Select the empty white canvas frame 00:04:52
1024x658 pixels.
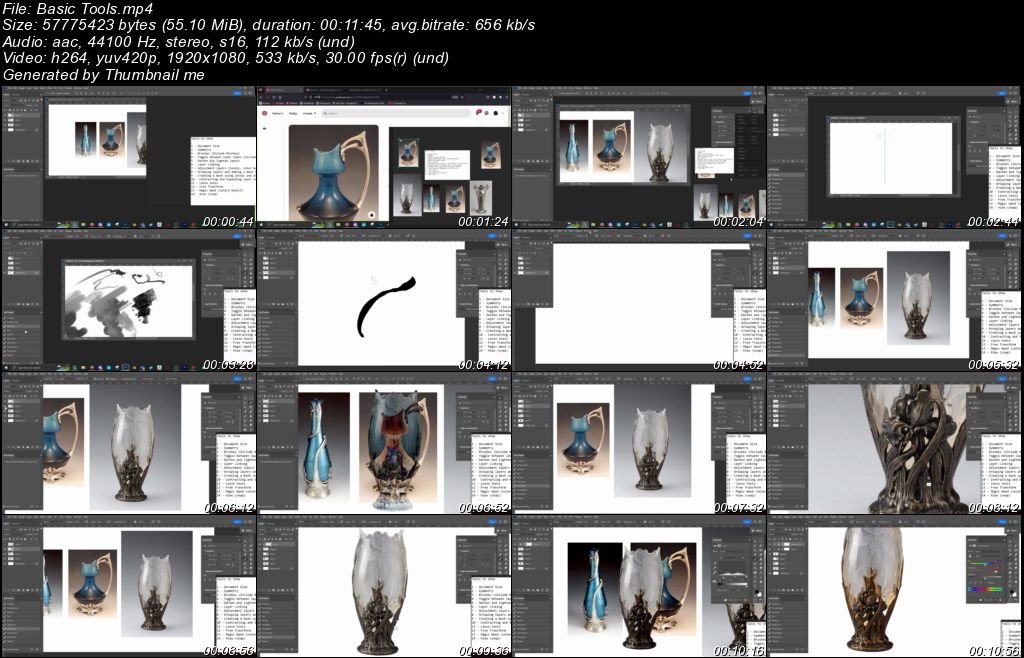639,300
